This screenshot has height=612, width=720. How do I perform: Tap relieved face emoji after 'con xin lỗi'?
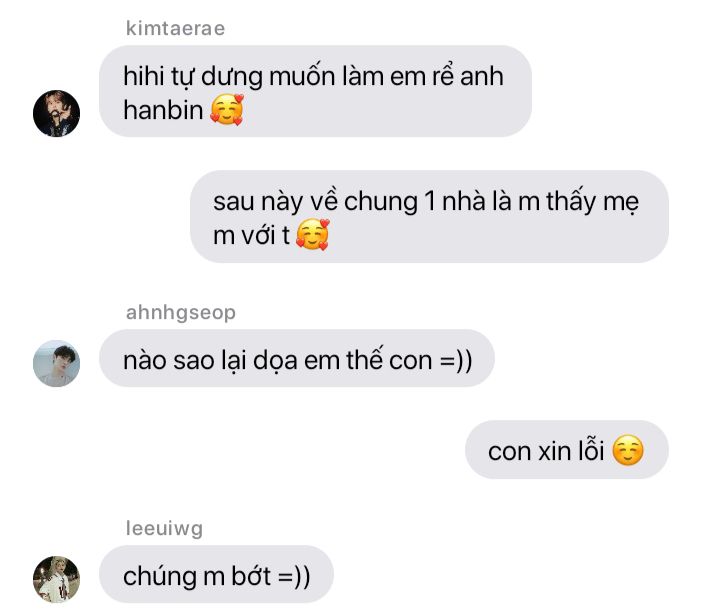(x=628, y=450)
